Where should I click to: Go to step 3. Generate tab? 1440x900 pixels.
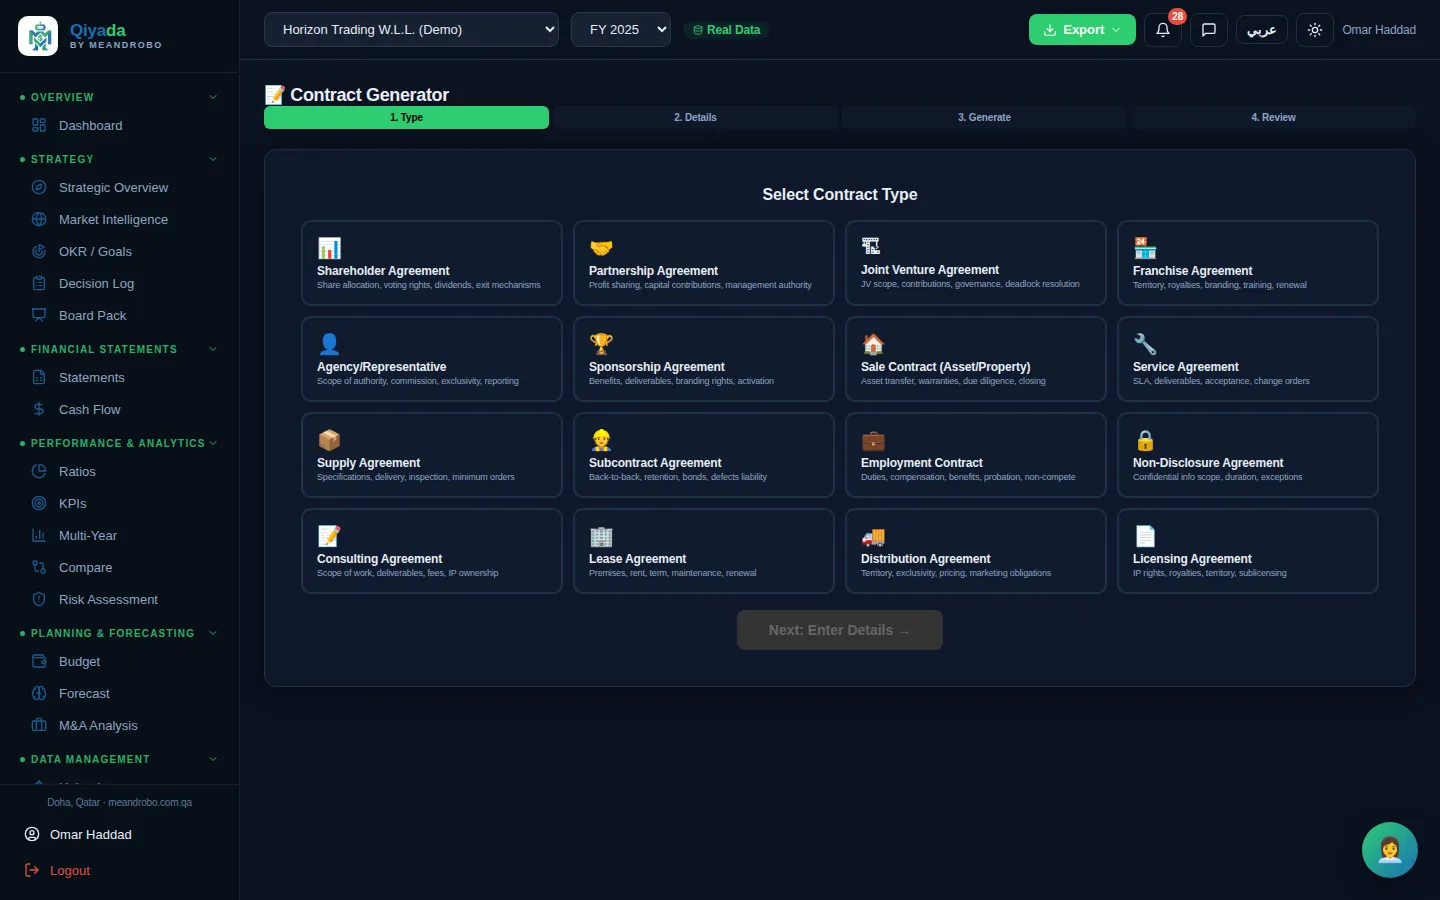pos(984,117)
